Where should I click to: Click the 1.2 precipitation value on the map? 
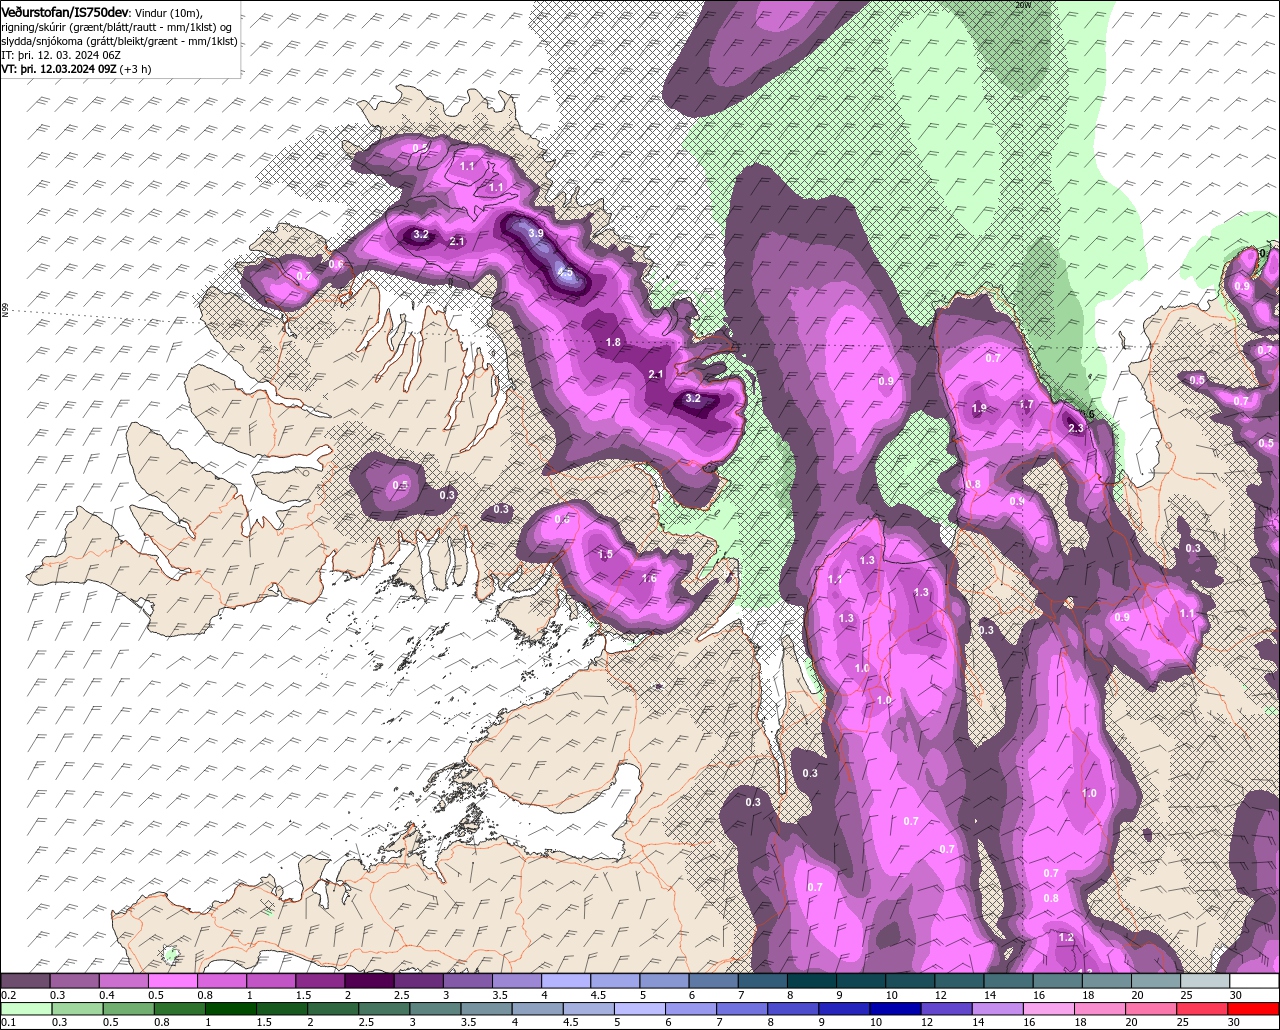pyautogui.click(x=1066, y=938)
